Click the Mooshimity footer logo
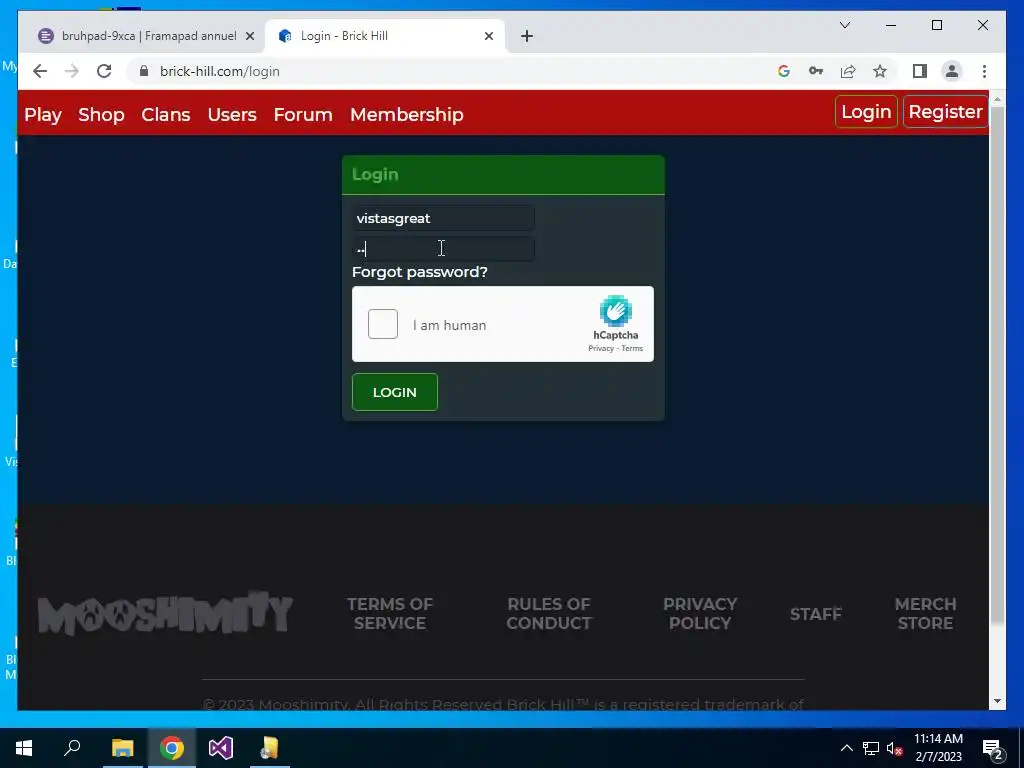 (x=165, y=613)
